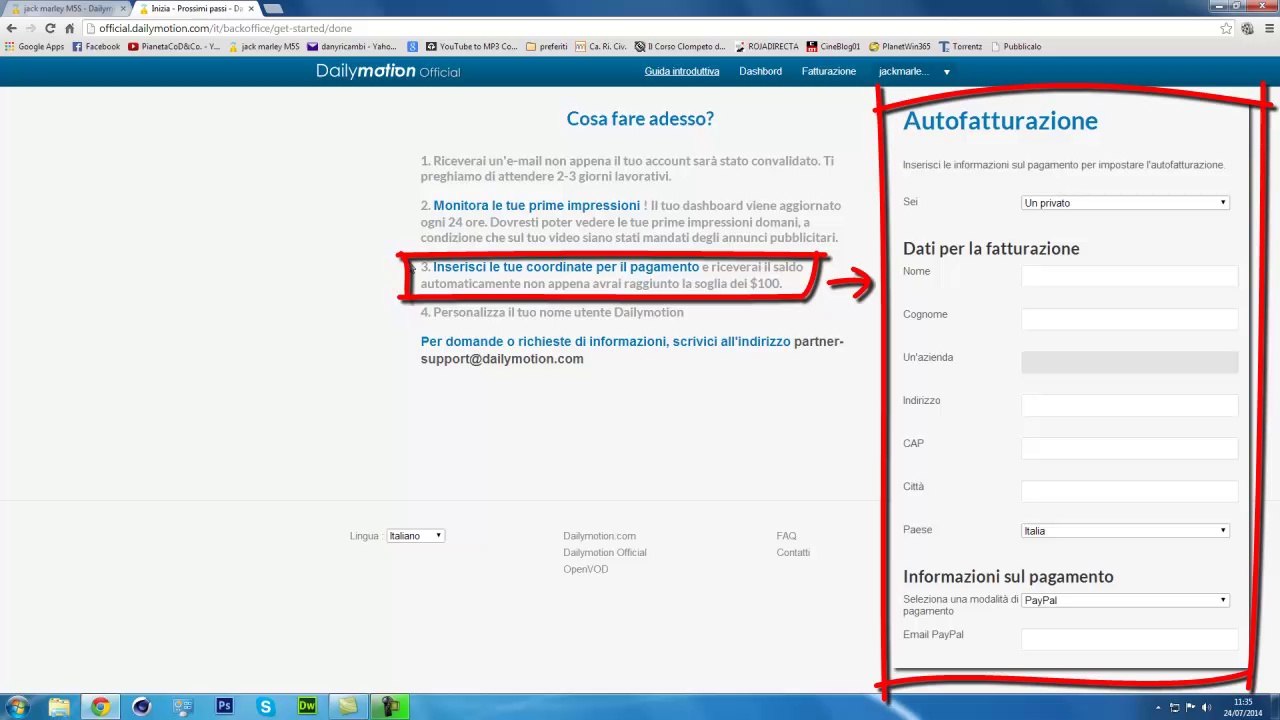Open Windows Start menu

tap(17, 707)
